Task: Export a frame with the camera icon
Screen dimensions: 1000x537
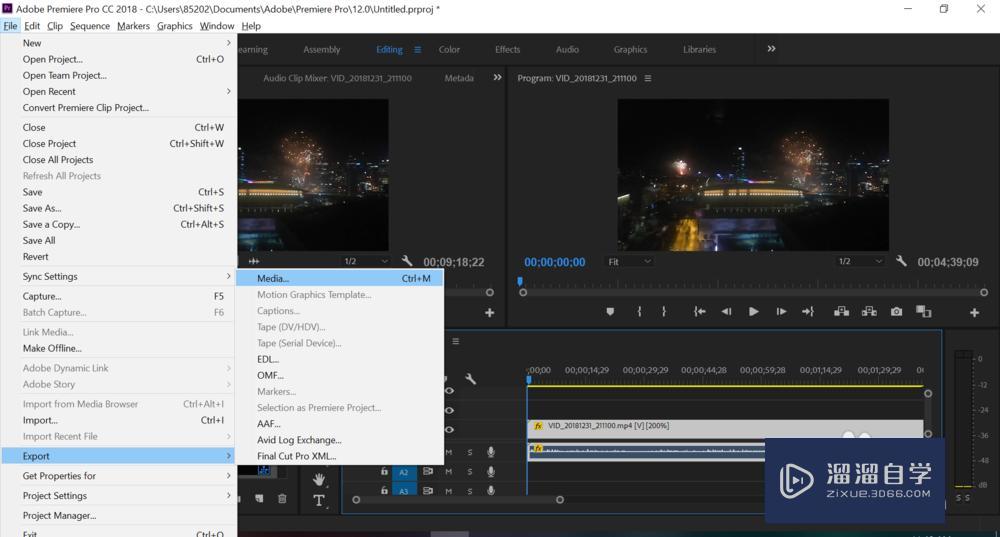Action: [897, 312]
